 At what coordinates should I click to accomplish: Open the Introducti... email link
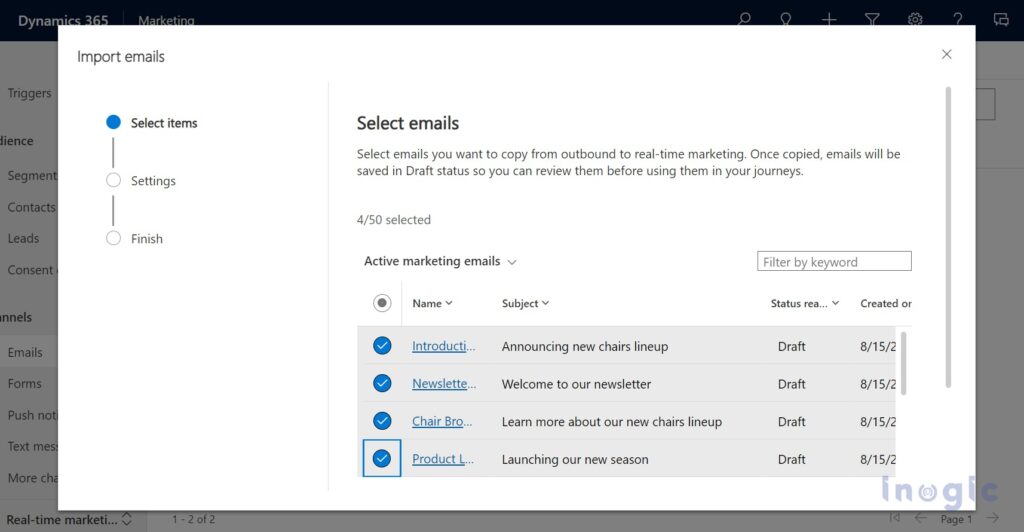pyautogui.click(x=443, y=346)
